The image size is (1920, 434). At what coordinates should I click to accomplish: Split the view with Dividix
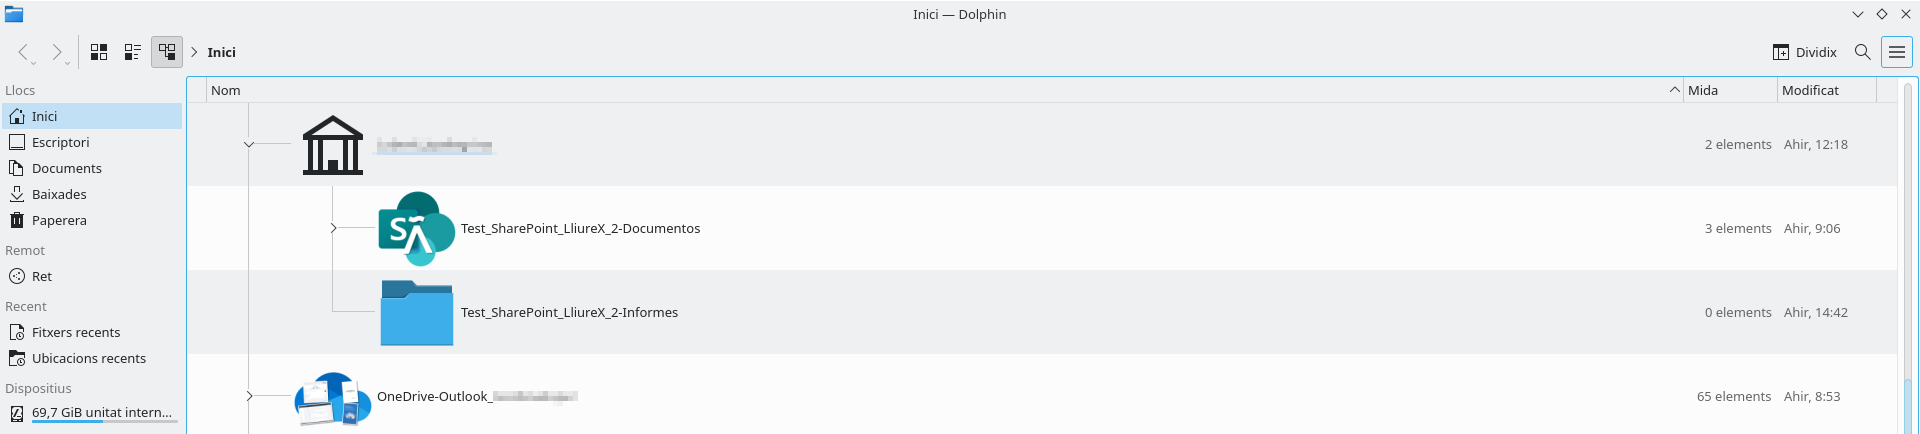click(x=1805, y=52)
